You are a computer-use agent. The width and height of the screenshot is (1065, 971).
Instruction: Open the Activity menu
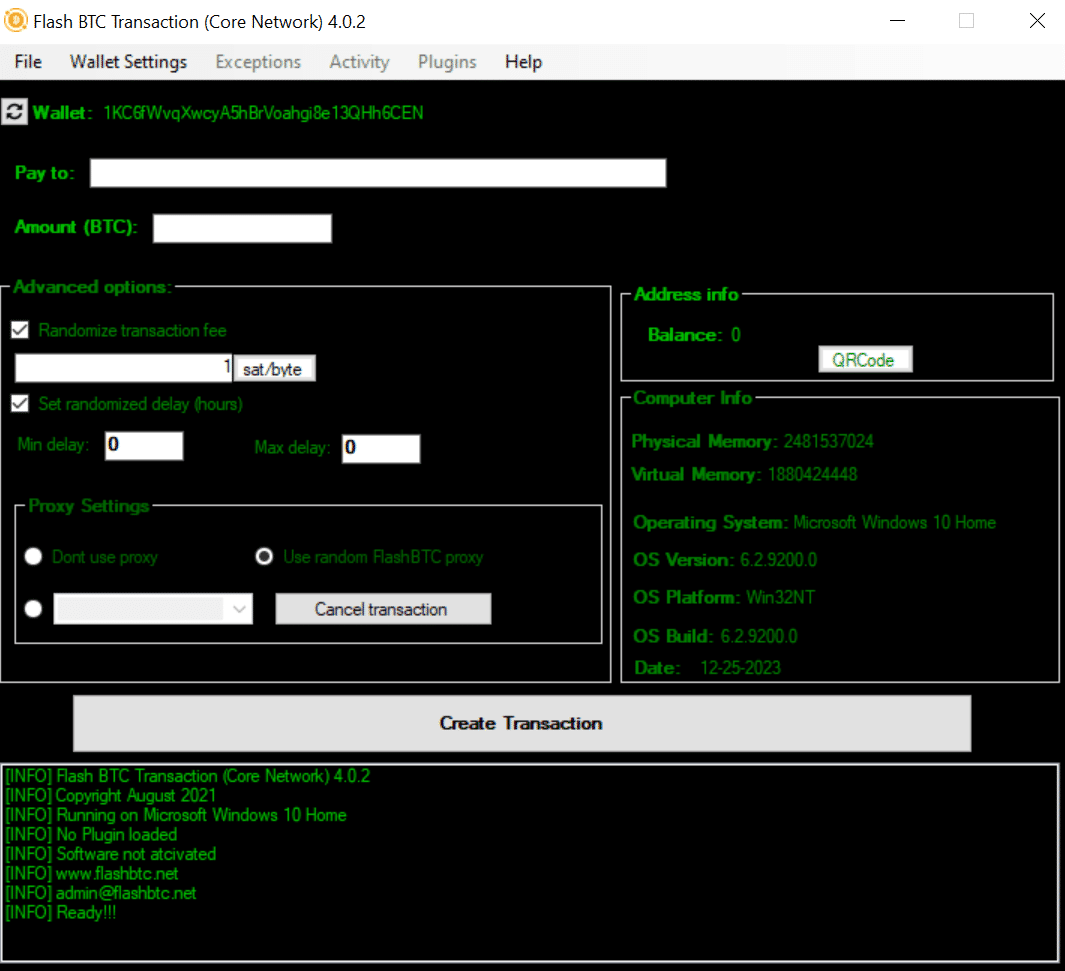pos(359,62)
